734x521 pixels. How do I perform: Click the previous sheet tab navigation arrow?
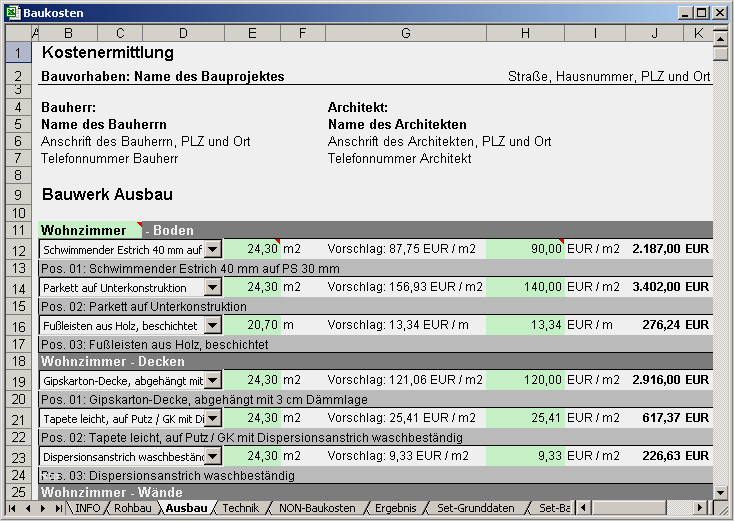point(28,508)
